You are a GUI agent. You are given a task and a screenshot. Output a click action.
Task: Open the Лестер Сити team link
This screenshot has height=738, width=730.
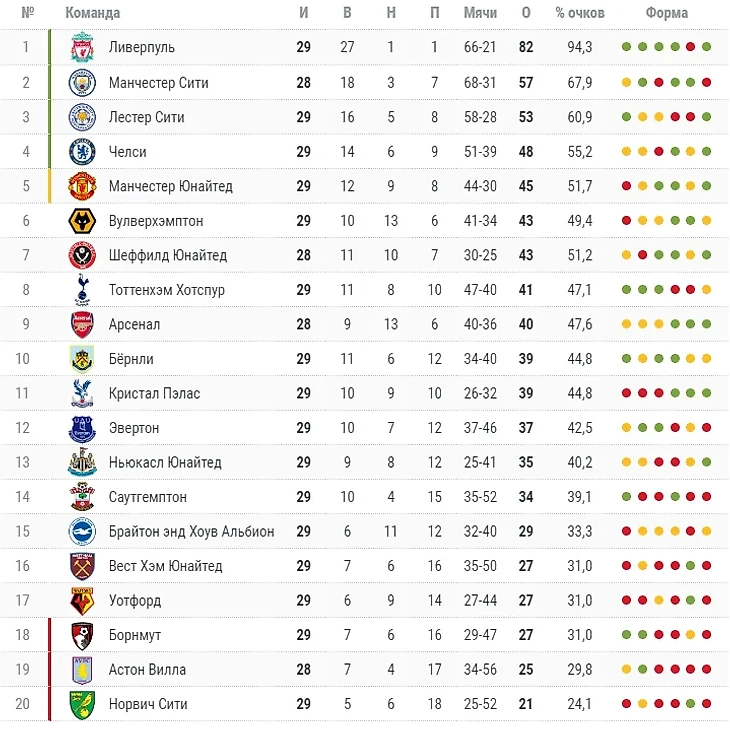click(146, 117)
